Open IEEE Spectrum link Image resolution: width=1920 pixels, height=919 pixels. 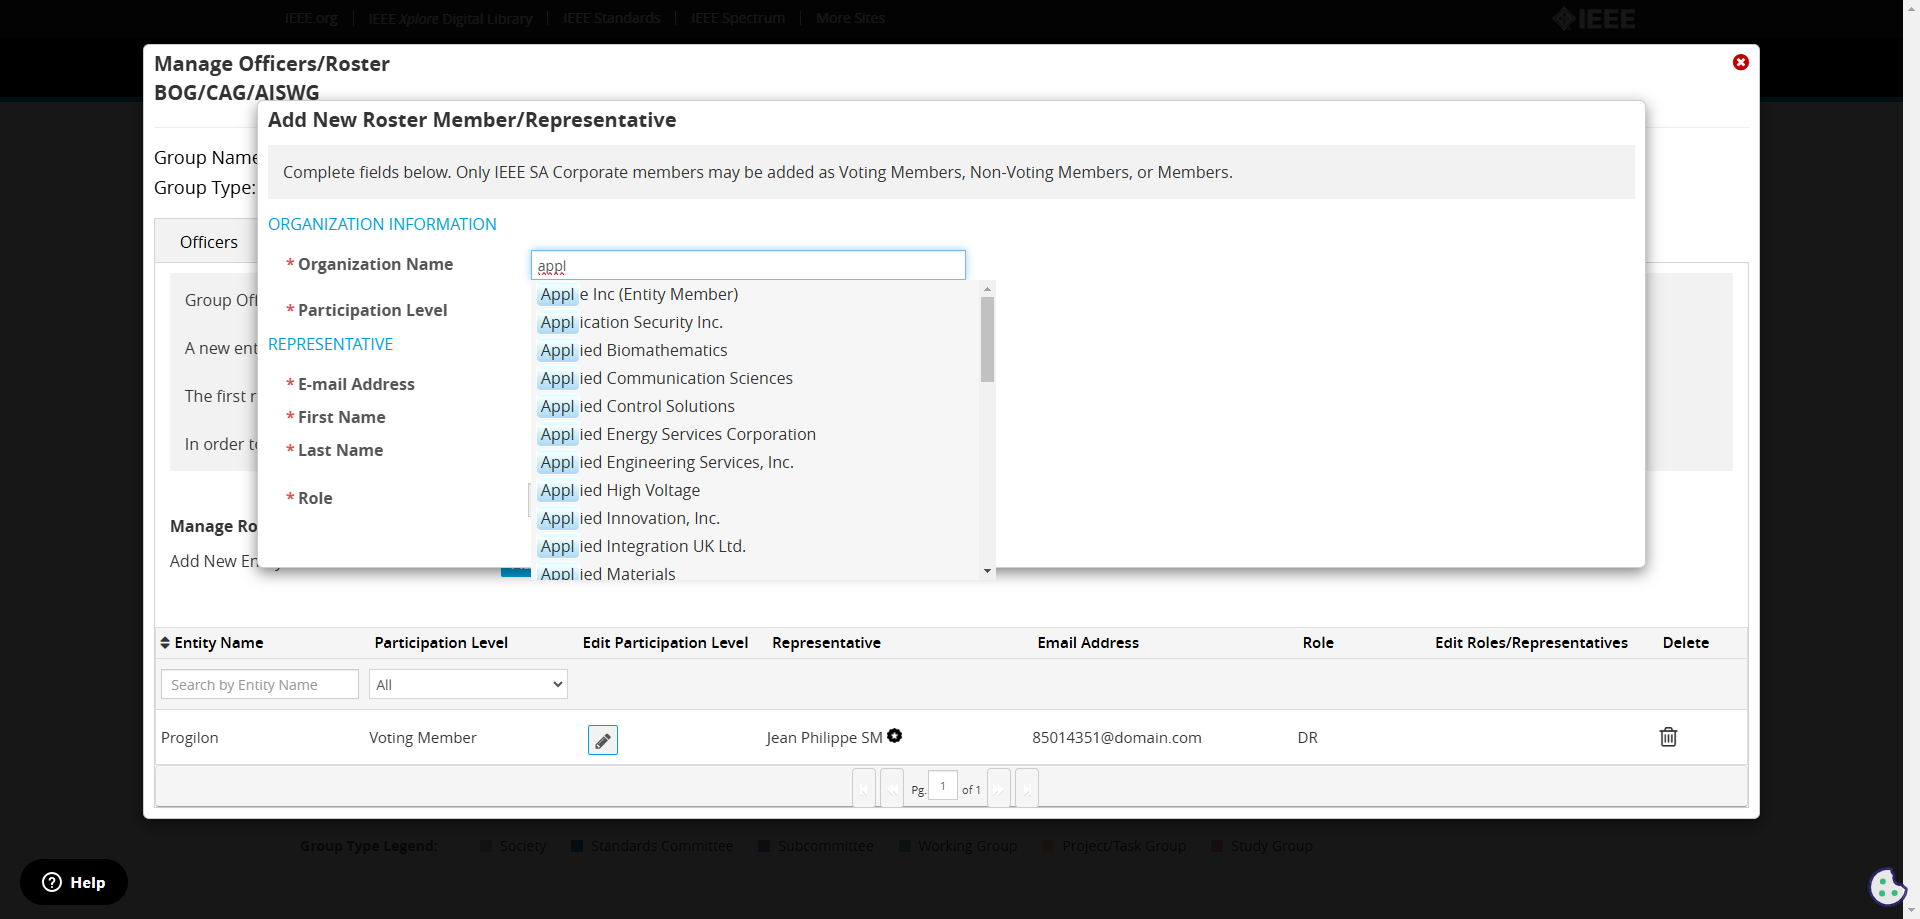point(738,18)
